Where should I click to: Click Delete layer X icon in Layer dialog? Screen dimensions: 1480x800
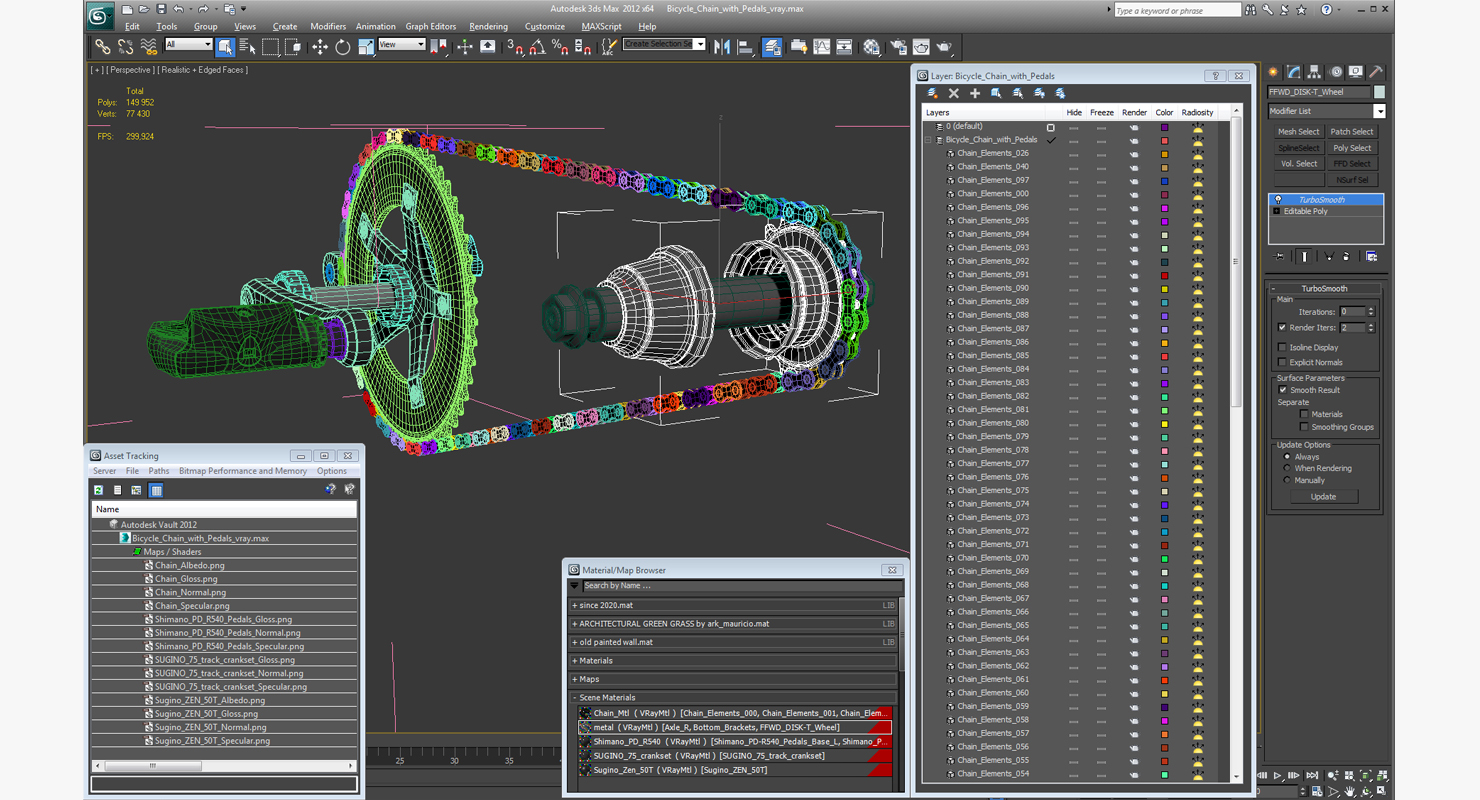coord(954,93)
